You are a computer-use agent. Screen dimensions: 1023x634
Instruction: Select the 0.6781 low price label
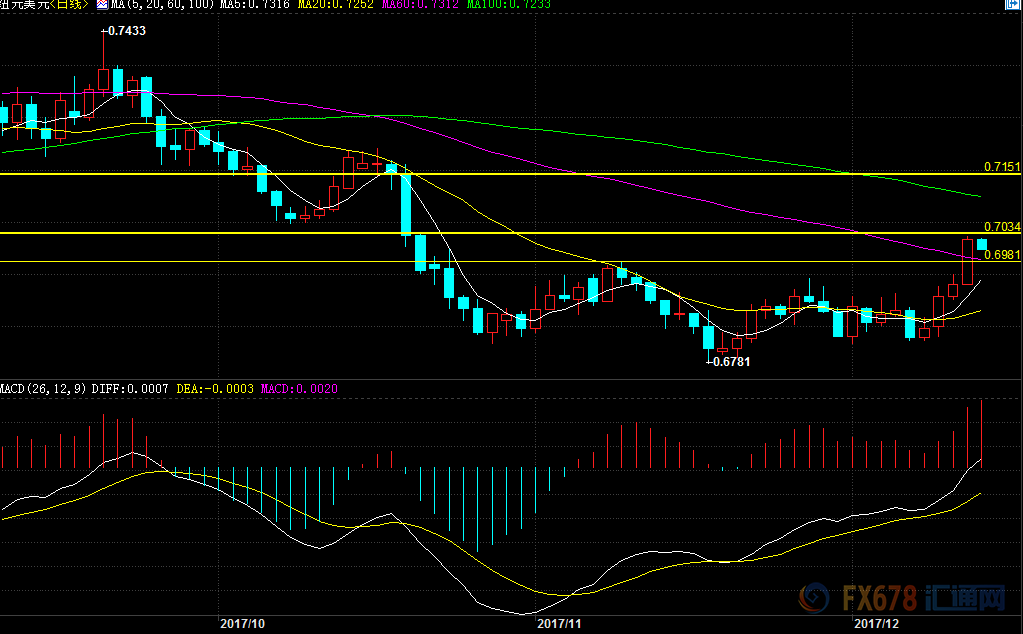point(731,361)
